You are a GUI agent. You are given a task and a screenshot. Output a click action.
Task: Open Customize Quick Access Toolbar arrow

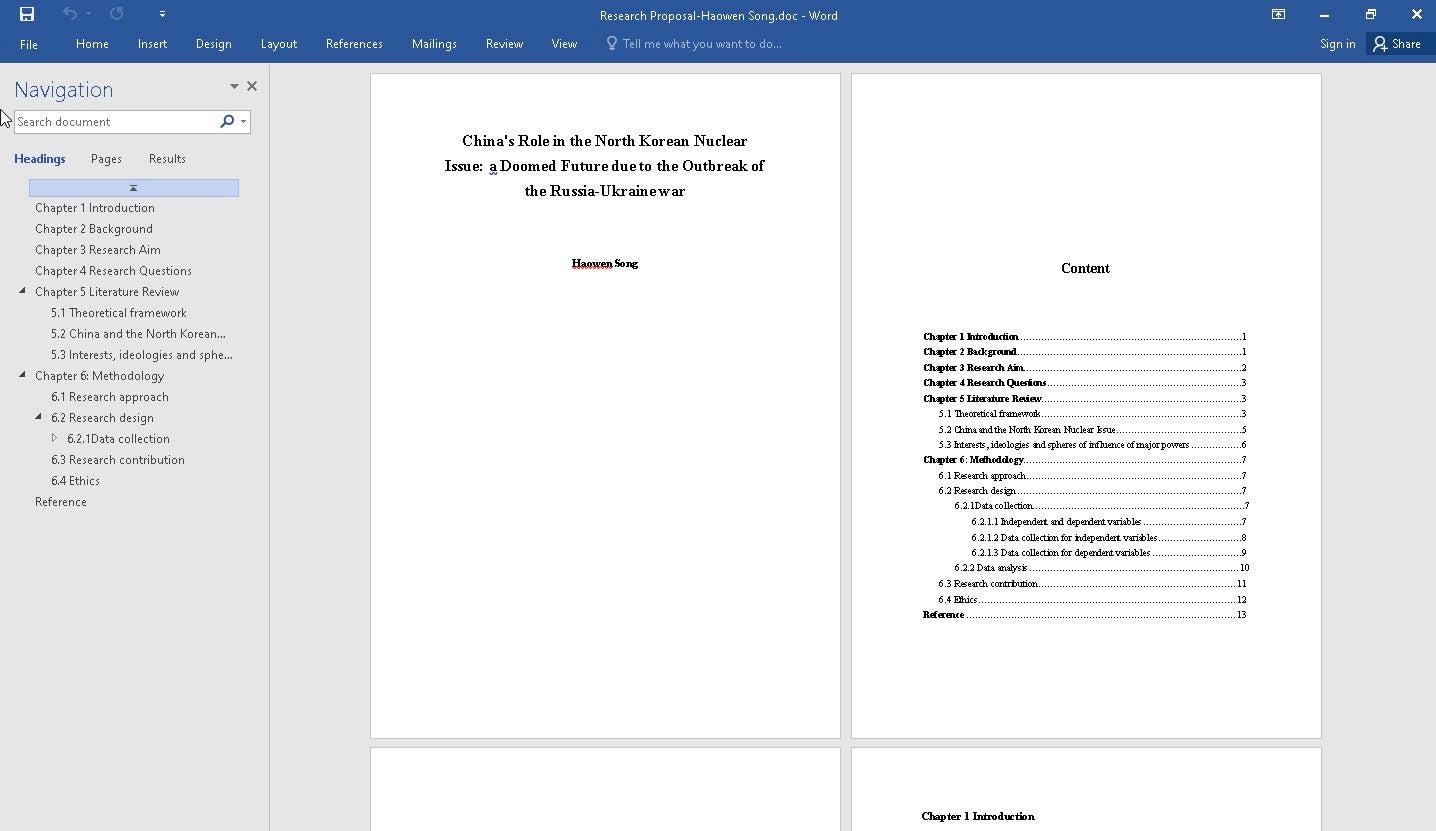162,14
